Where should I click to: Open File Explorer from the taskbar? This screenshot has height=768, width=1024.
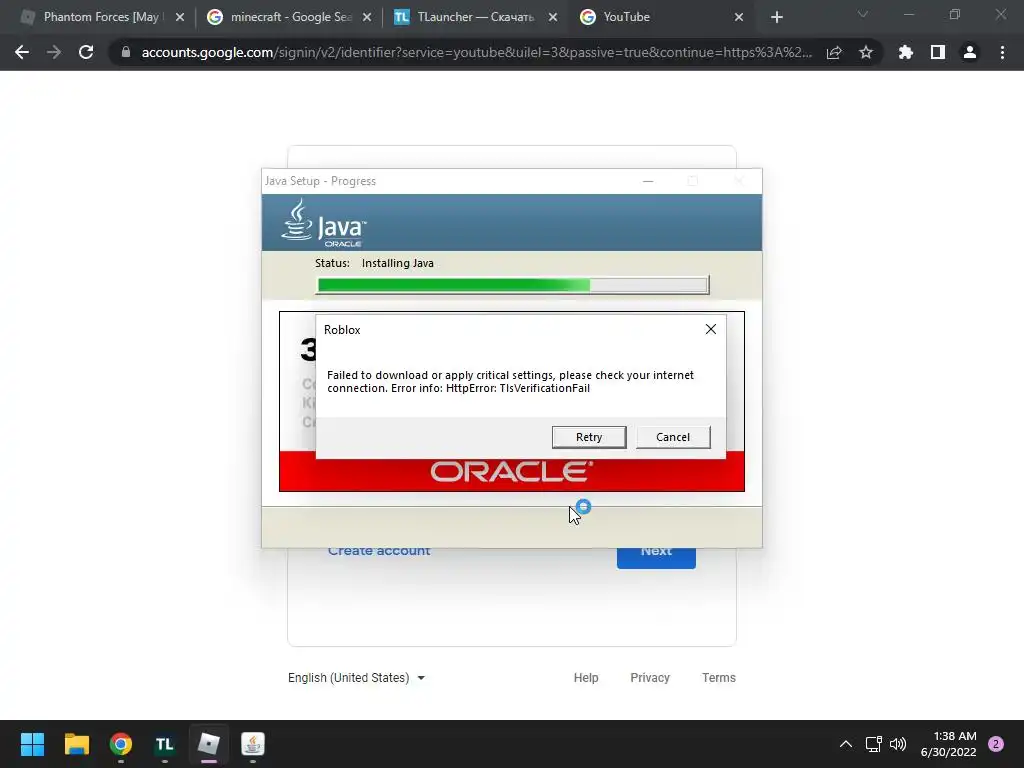[76, 744]
